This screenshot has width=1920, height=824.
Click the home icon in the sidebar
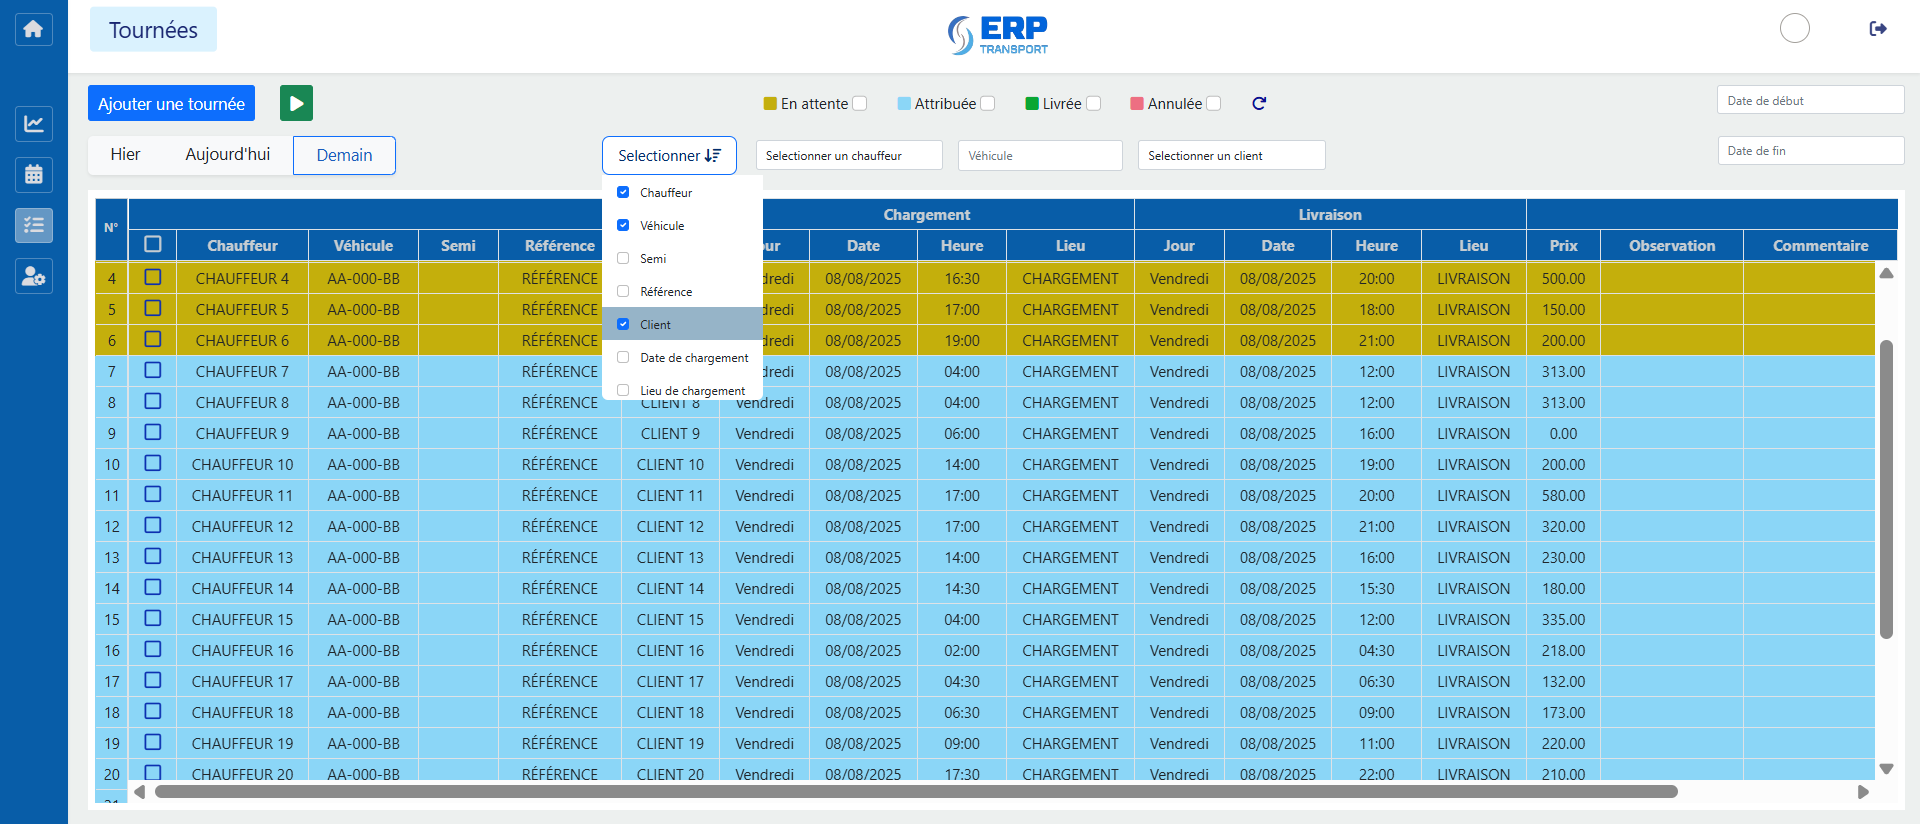[x=33, y=29]
